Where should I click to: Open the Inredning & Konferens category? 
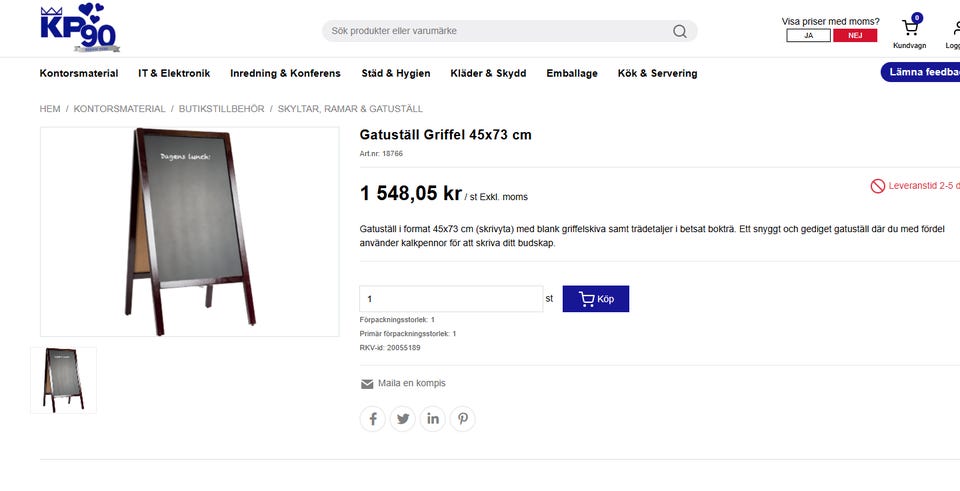(x=285, y=73)
